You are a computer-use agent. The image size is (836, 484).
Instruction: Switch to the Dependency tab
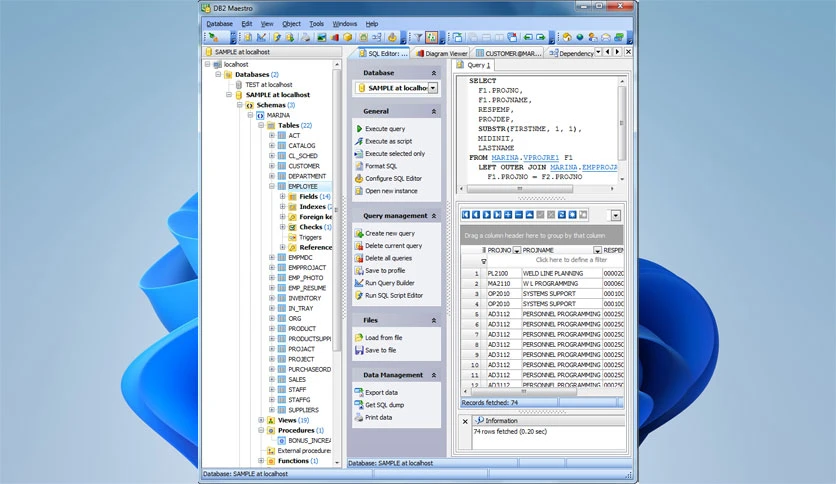point(571,53)
